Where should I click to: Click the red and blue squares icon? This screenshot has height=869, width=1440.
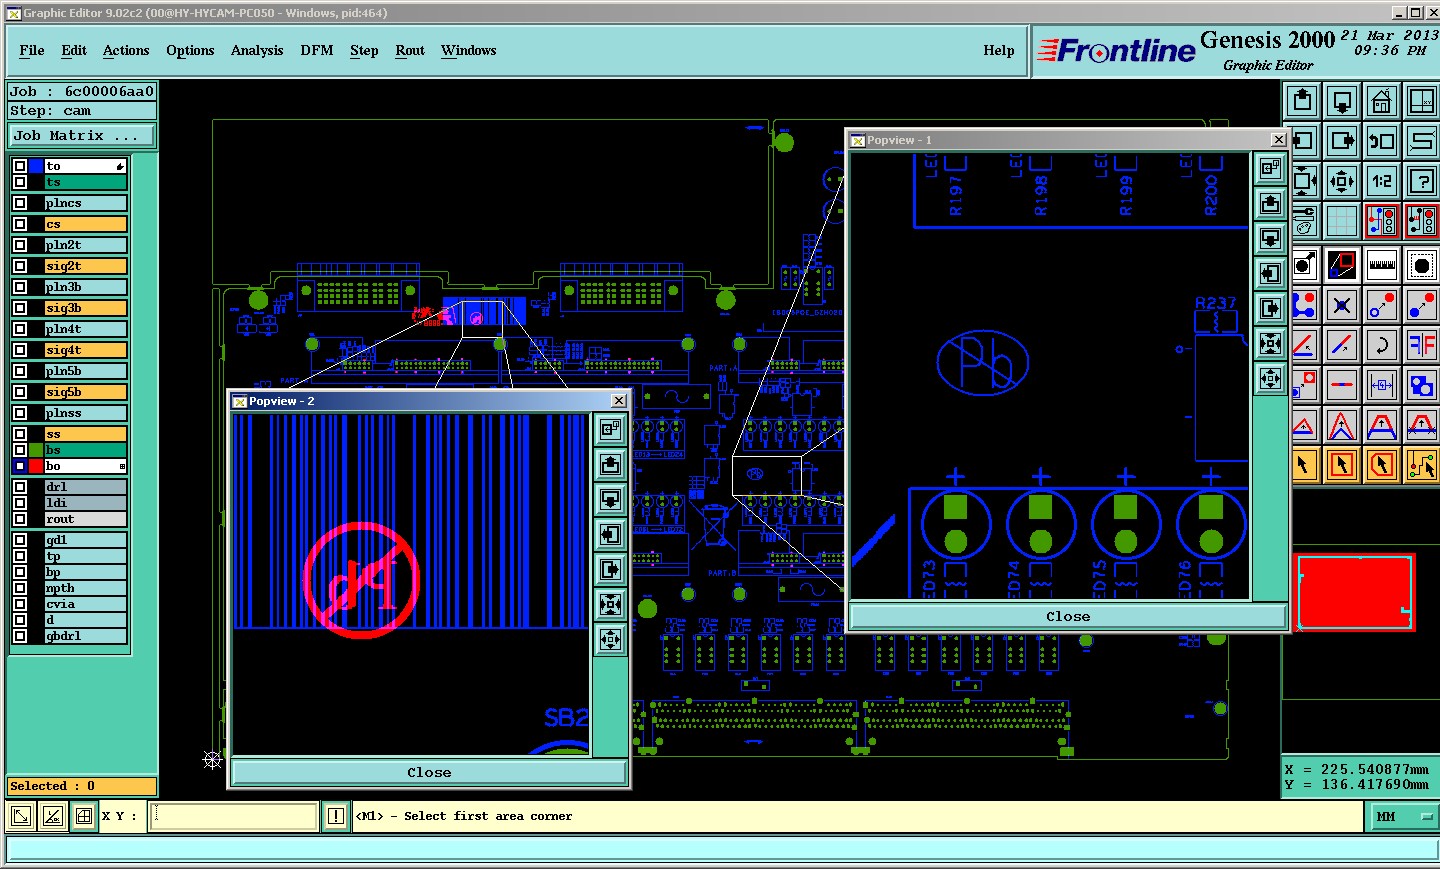[1342, 265]
